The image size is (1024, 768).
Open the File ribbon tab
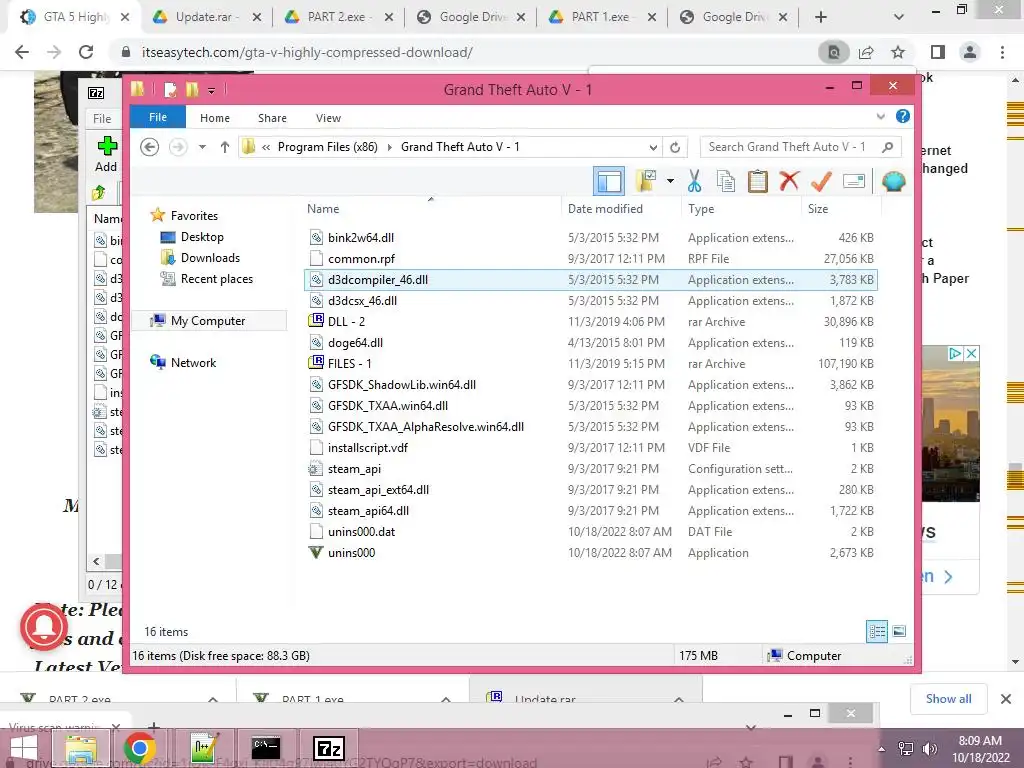tap(158, 117)
